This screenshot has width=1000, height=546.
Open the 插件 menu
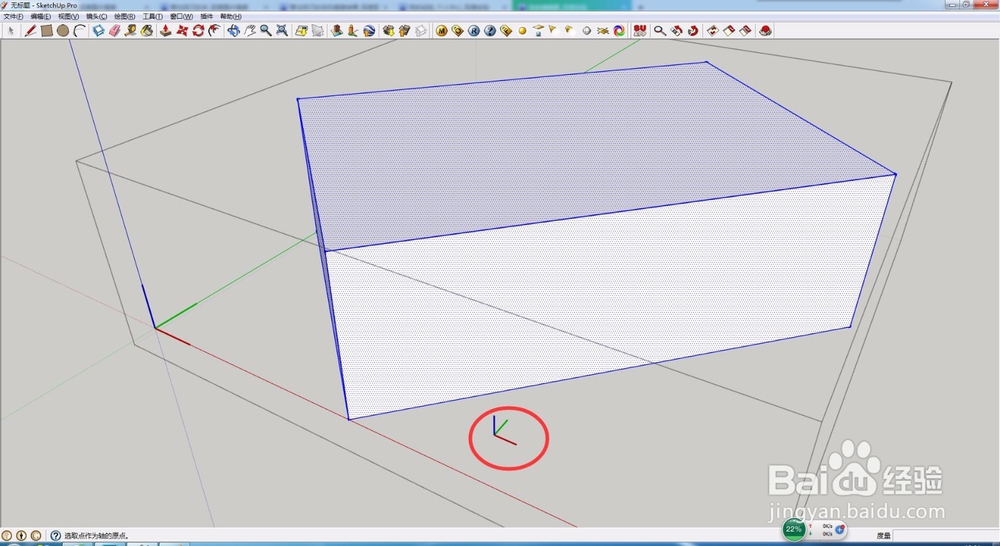tap(207, 17)
